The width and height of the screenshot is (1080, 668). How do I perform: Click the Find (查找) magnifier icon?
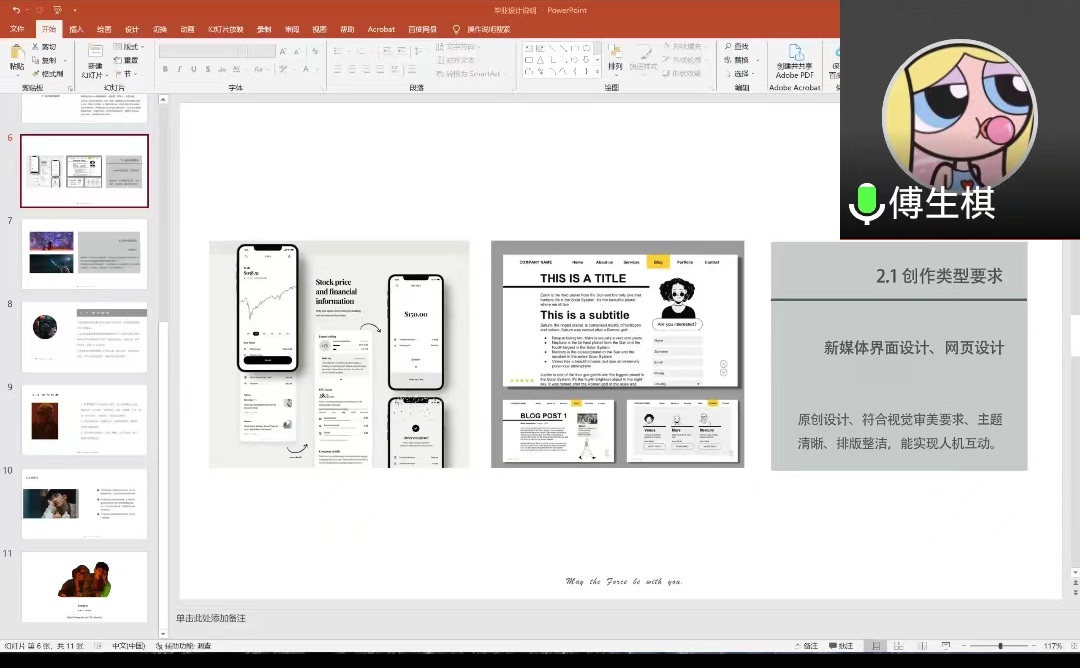(727, 47)
